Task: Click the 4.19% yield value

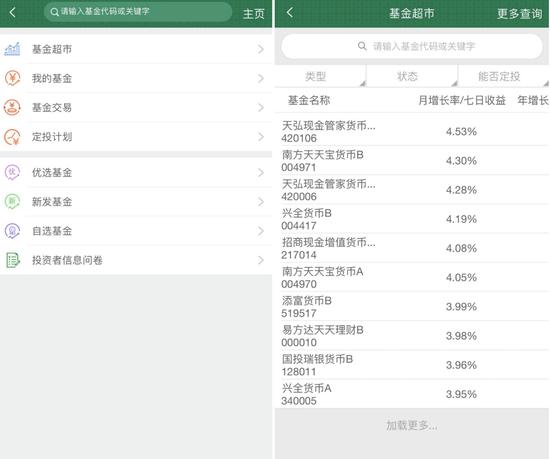Action: coord(461,219)
